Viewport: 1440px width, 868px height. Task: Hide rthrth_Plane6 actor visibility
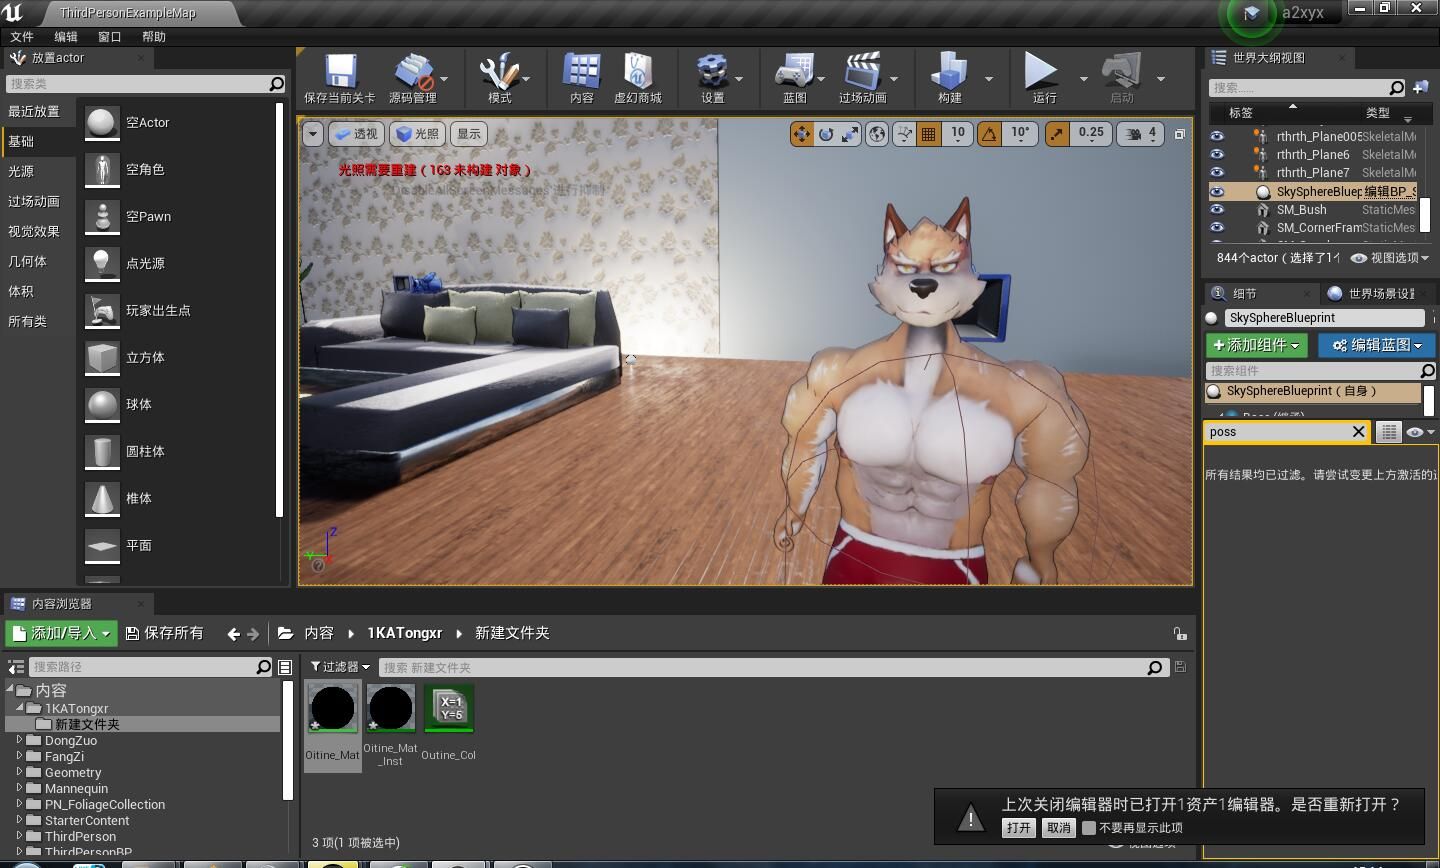[x=1217, y=155]
